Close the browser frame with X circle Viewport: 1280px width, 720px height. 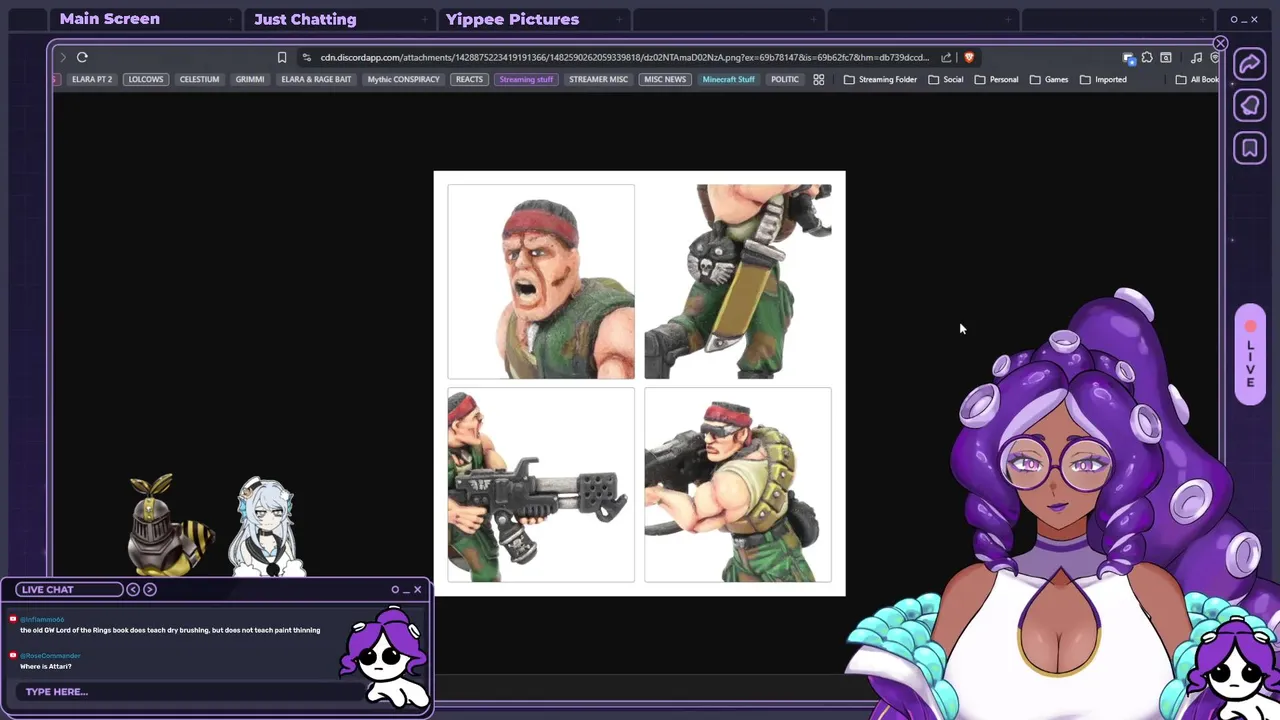[1220, 43]
